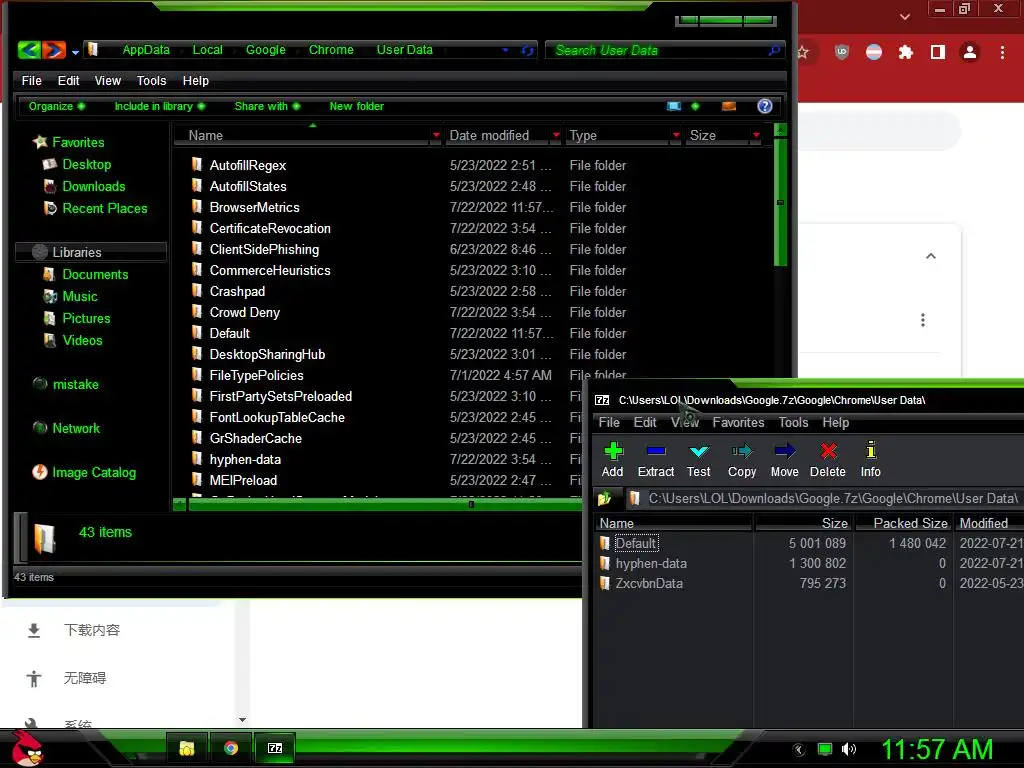Open the Tools menu in Explorer
Screen dimensions: 1024x768
pos(152,80)
